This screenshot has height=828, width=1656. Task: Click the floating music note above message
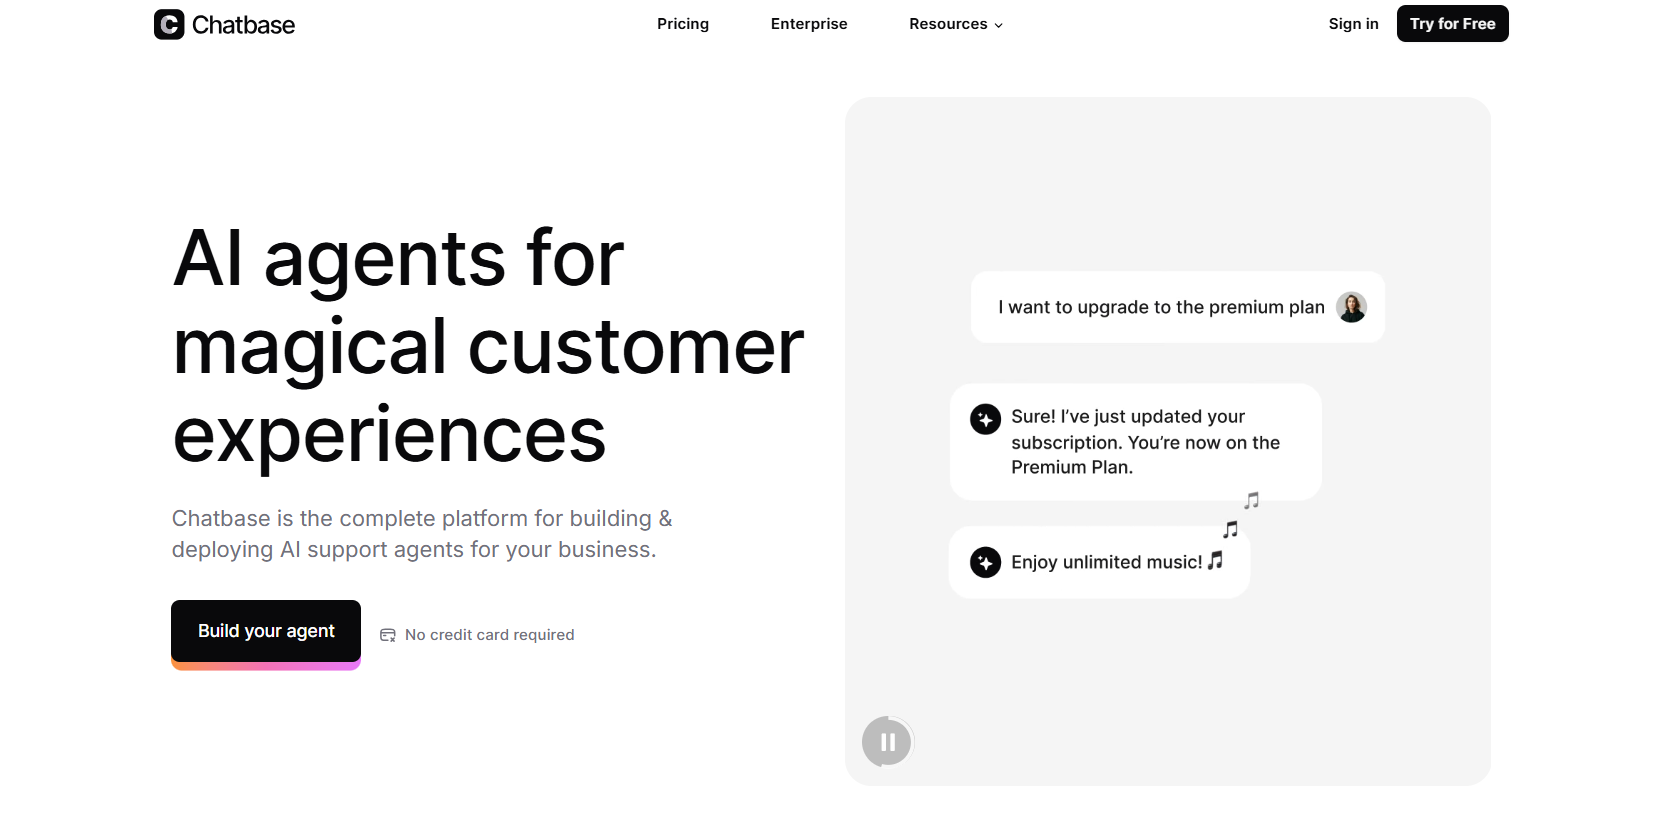(1231, 529)
